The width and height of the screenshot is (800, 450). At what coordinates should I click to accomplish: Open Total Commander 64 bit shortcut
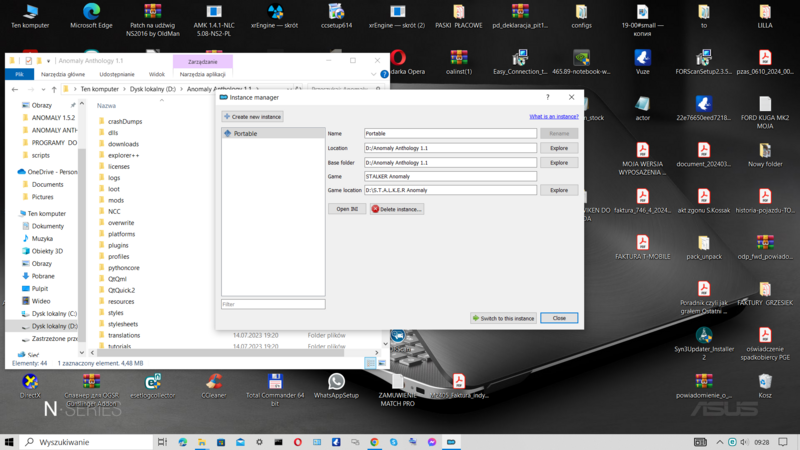(275, 385)
